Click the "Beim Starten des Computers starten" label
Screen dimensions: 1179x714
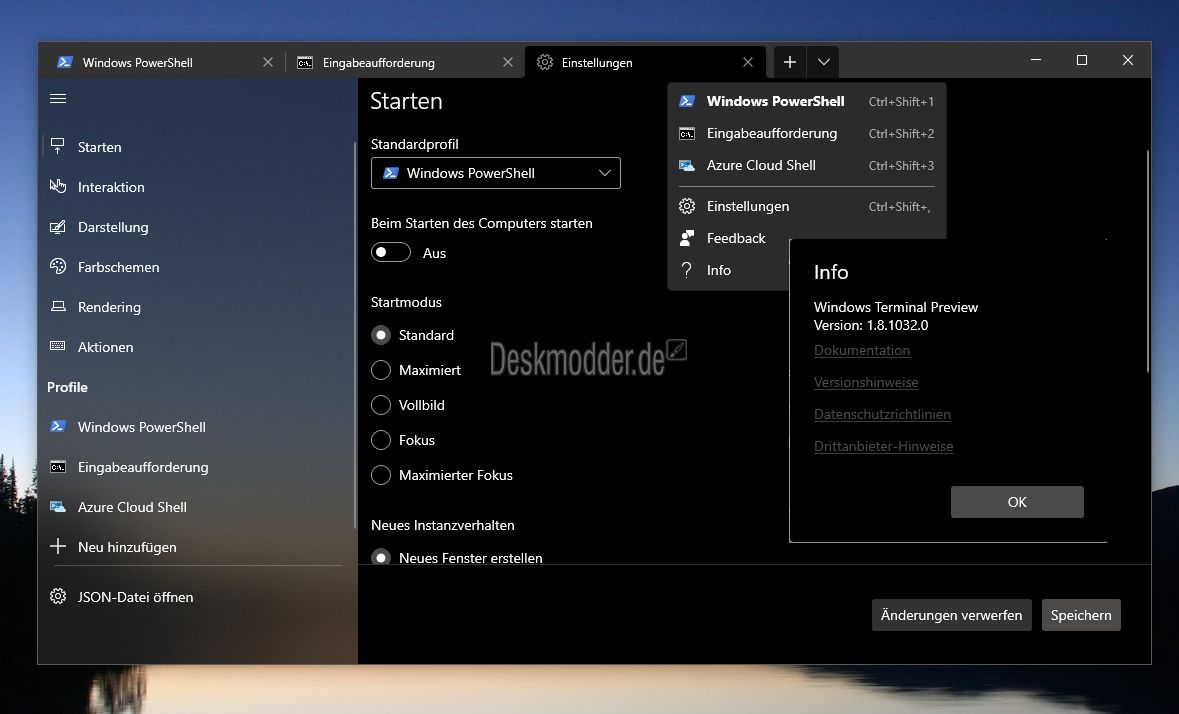click(482, 223)
